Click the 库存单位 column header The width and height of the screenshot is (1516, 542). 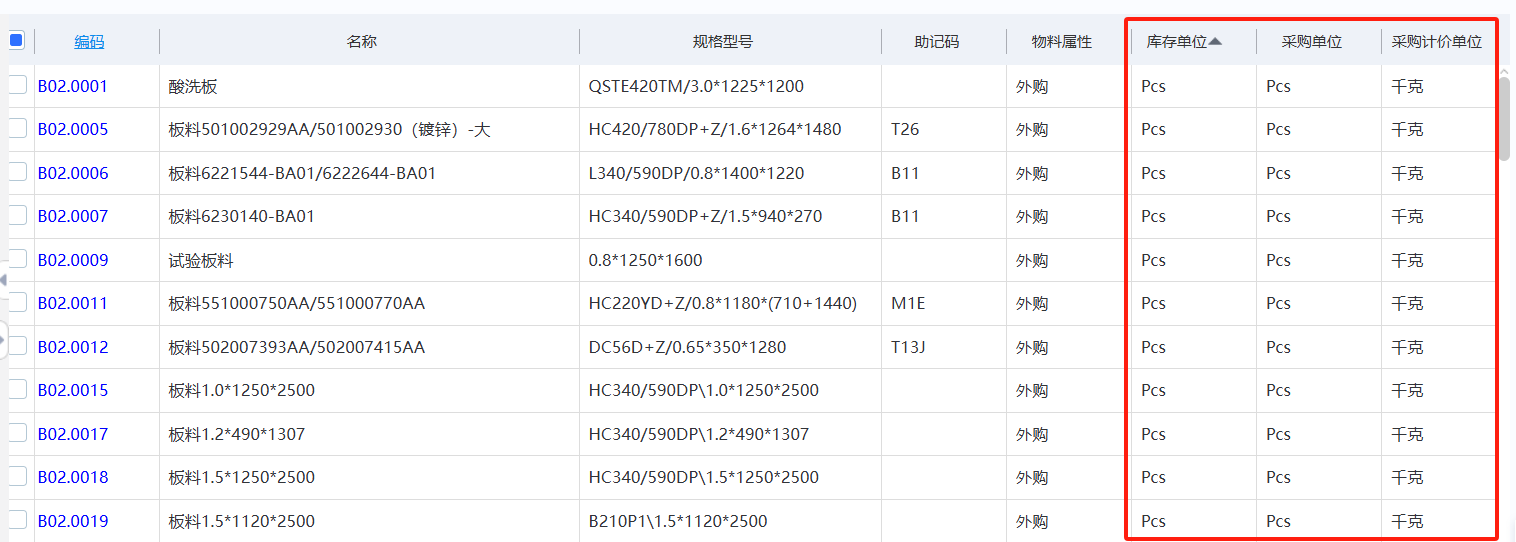(1177, 42)
